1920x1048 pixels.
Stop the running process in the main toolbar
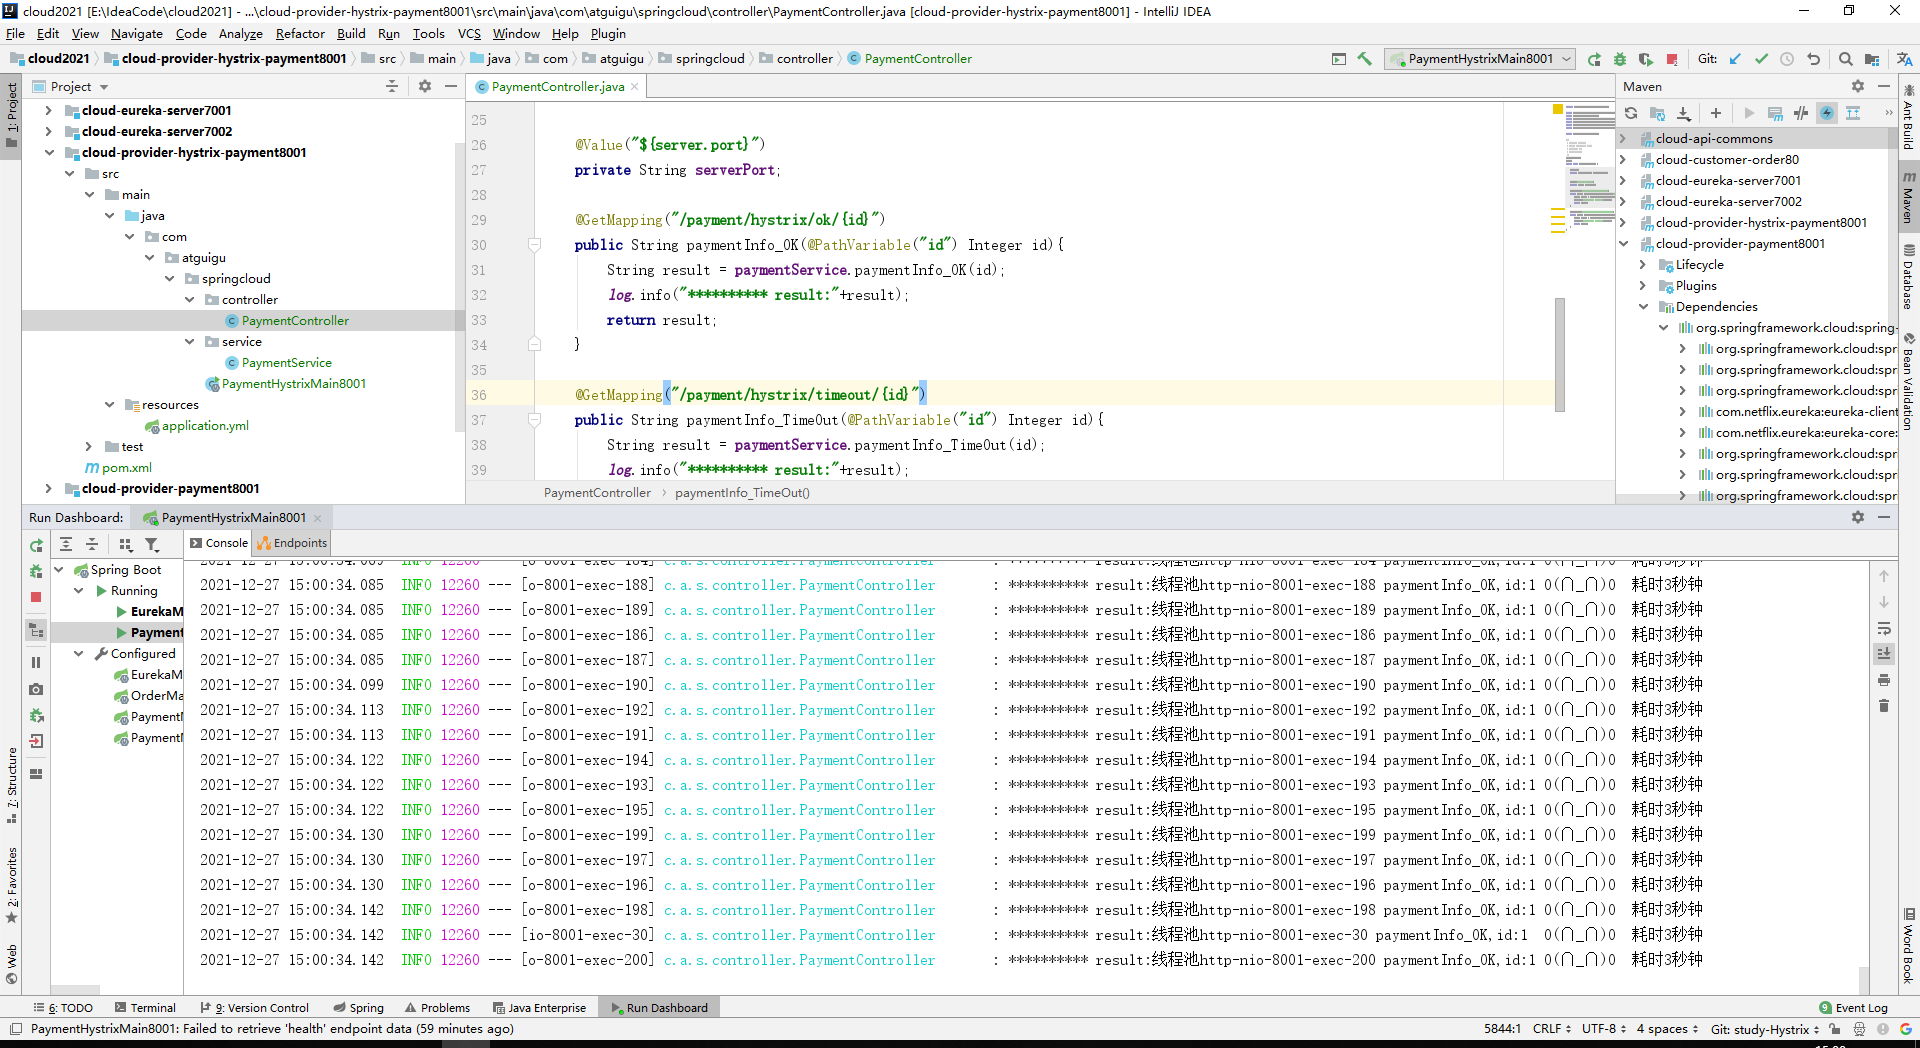click(x=1672, y=59)
